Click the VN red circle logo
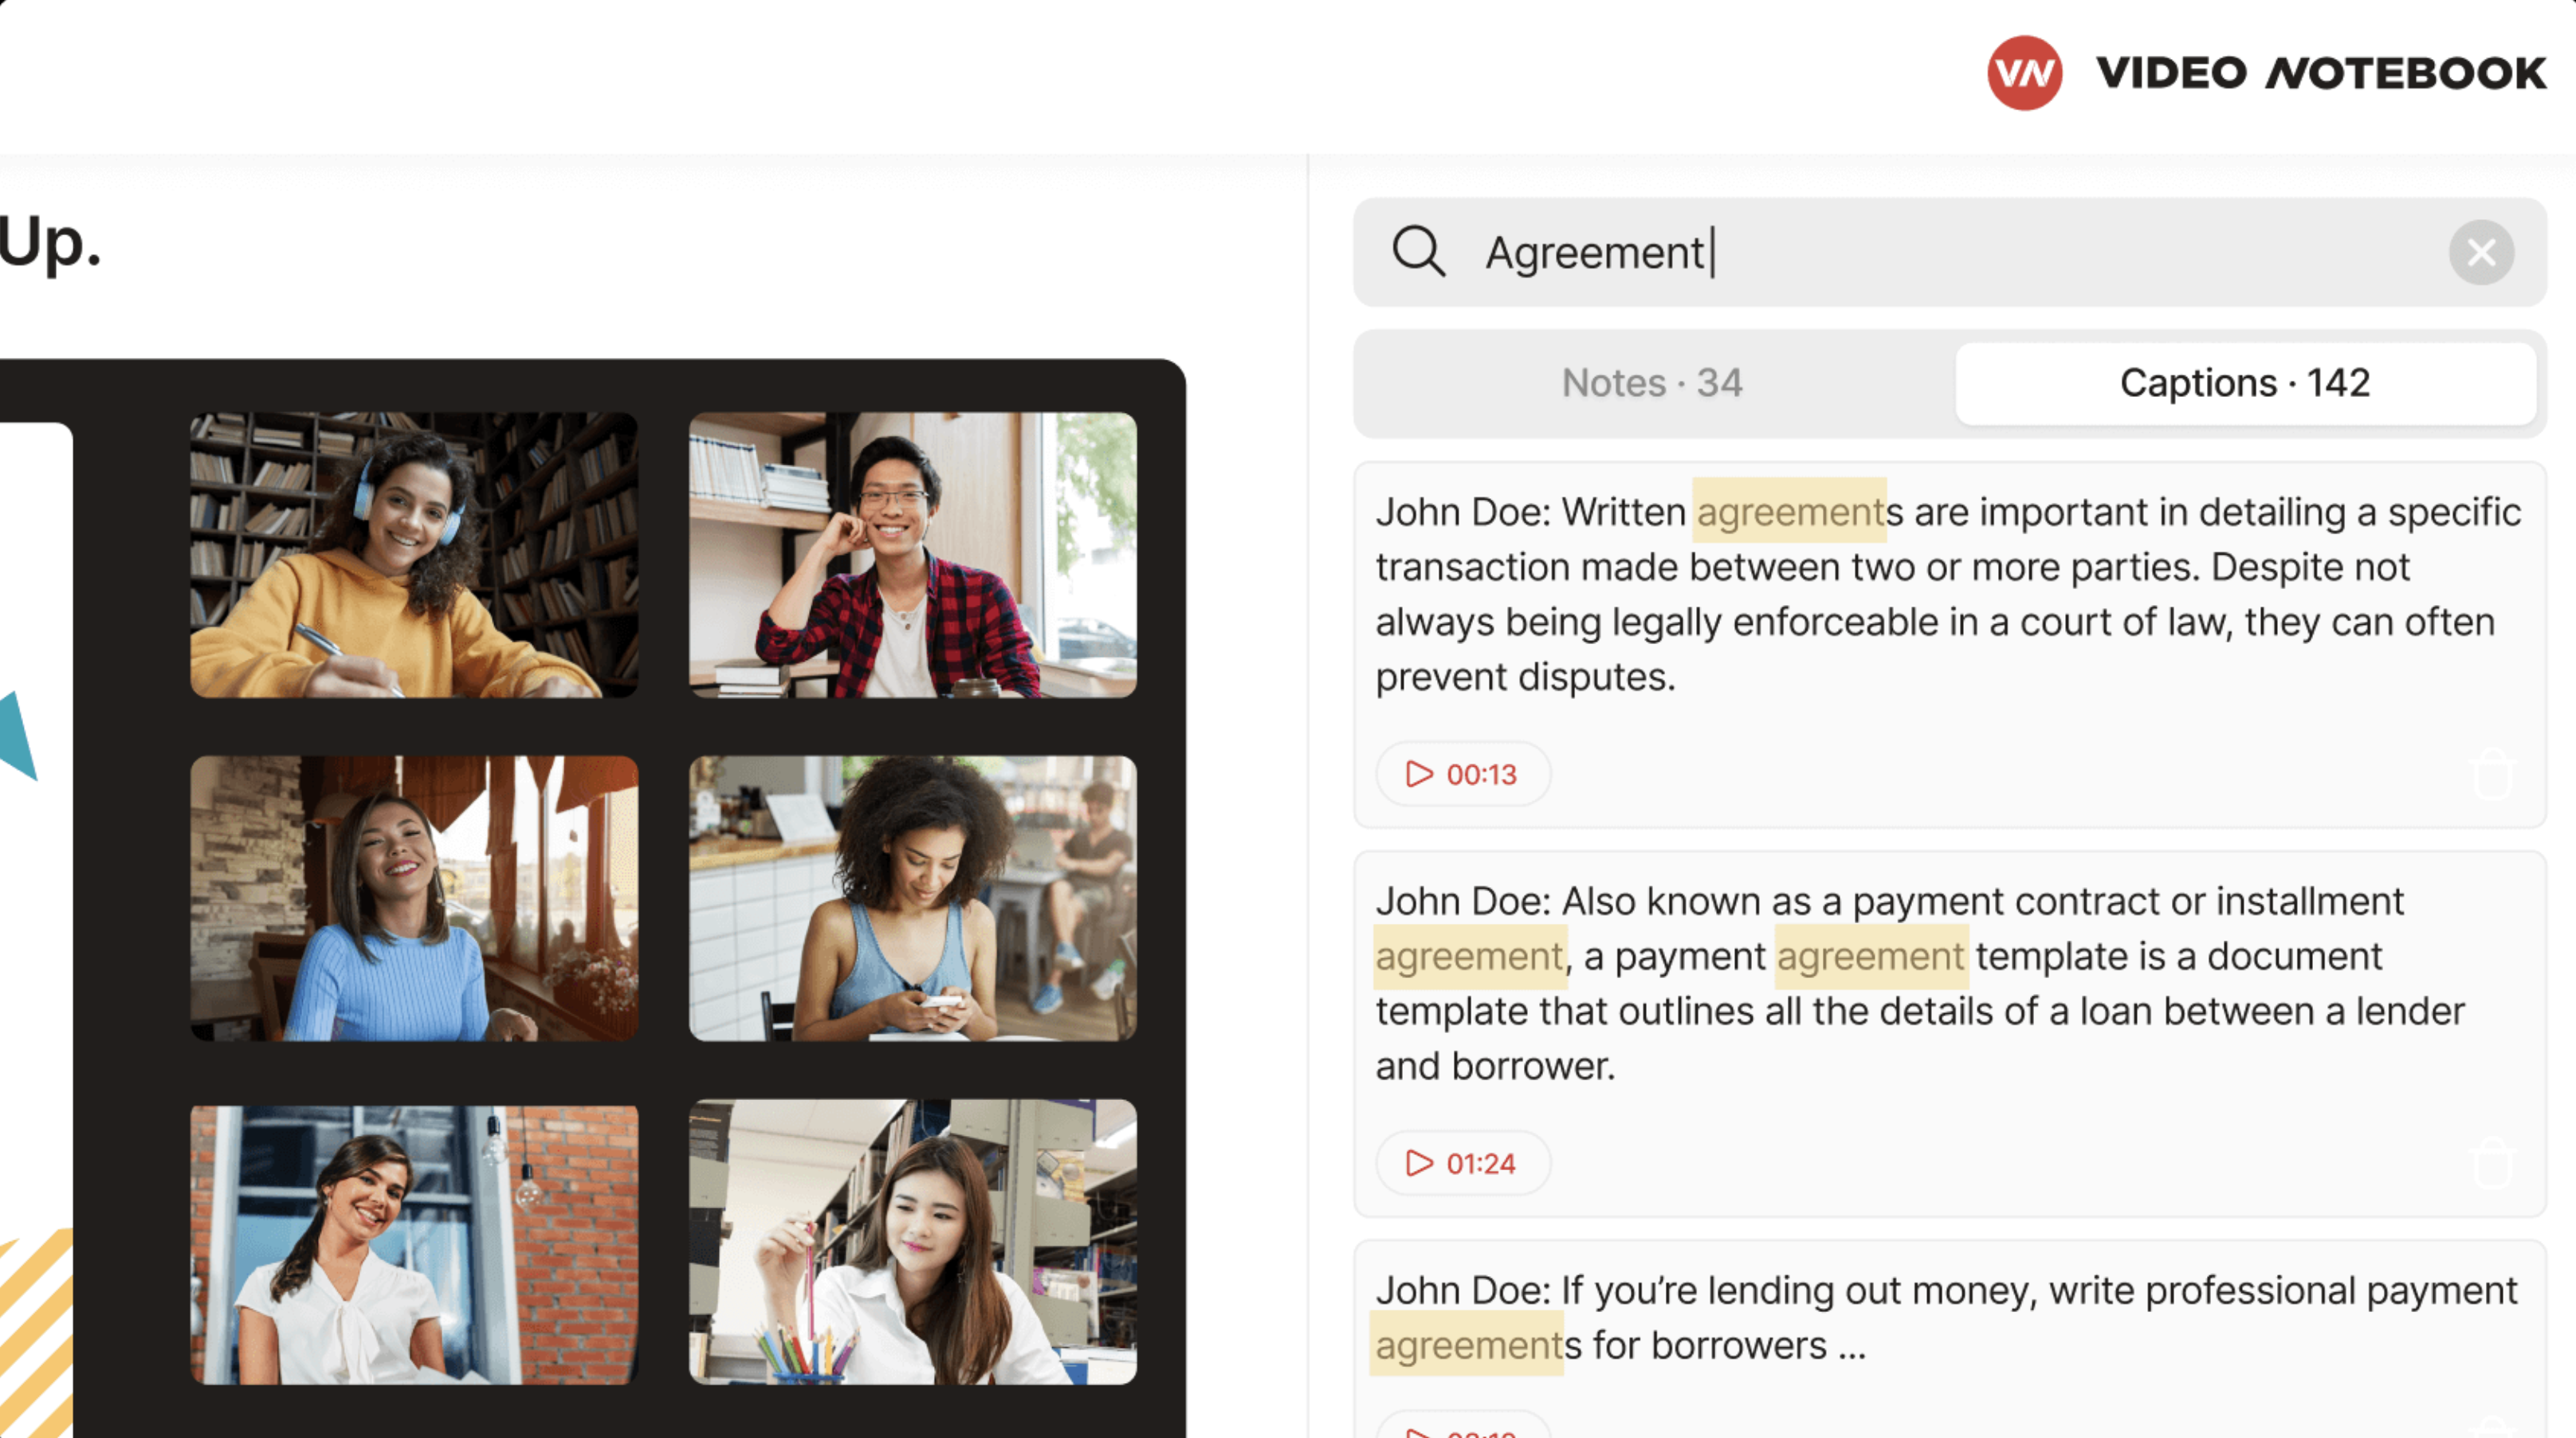This screenshot has height=1438, width=2576. (x=2024, y=73)
